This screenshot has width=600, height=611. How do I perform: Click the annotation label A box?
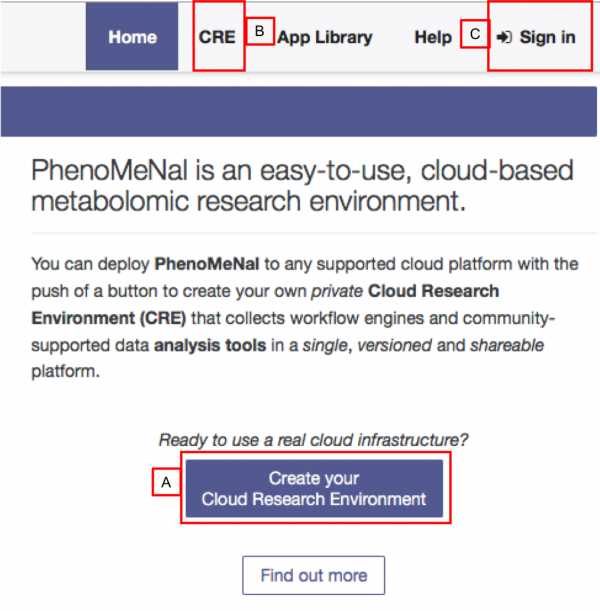click(166, 482)
